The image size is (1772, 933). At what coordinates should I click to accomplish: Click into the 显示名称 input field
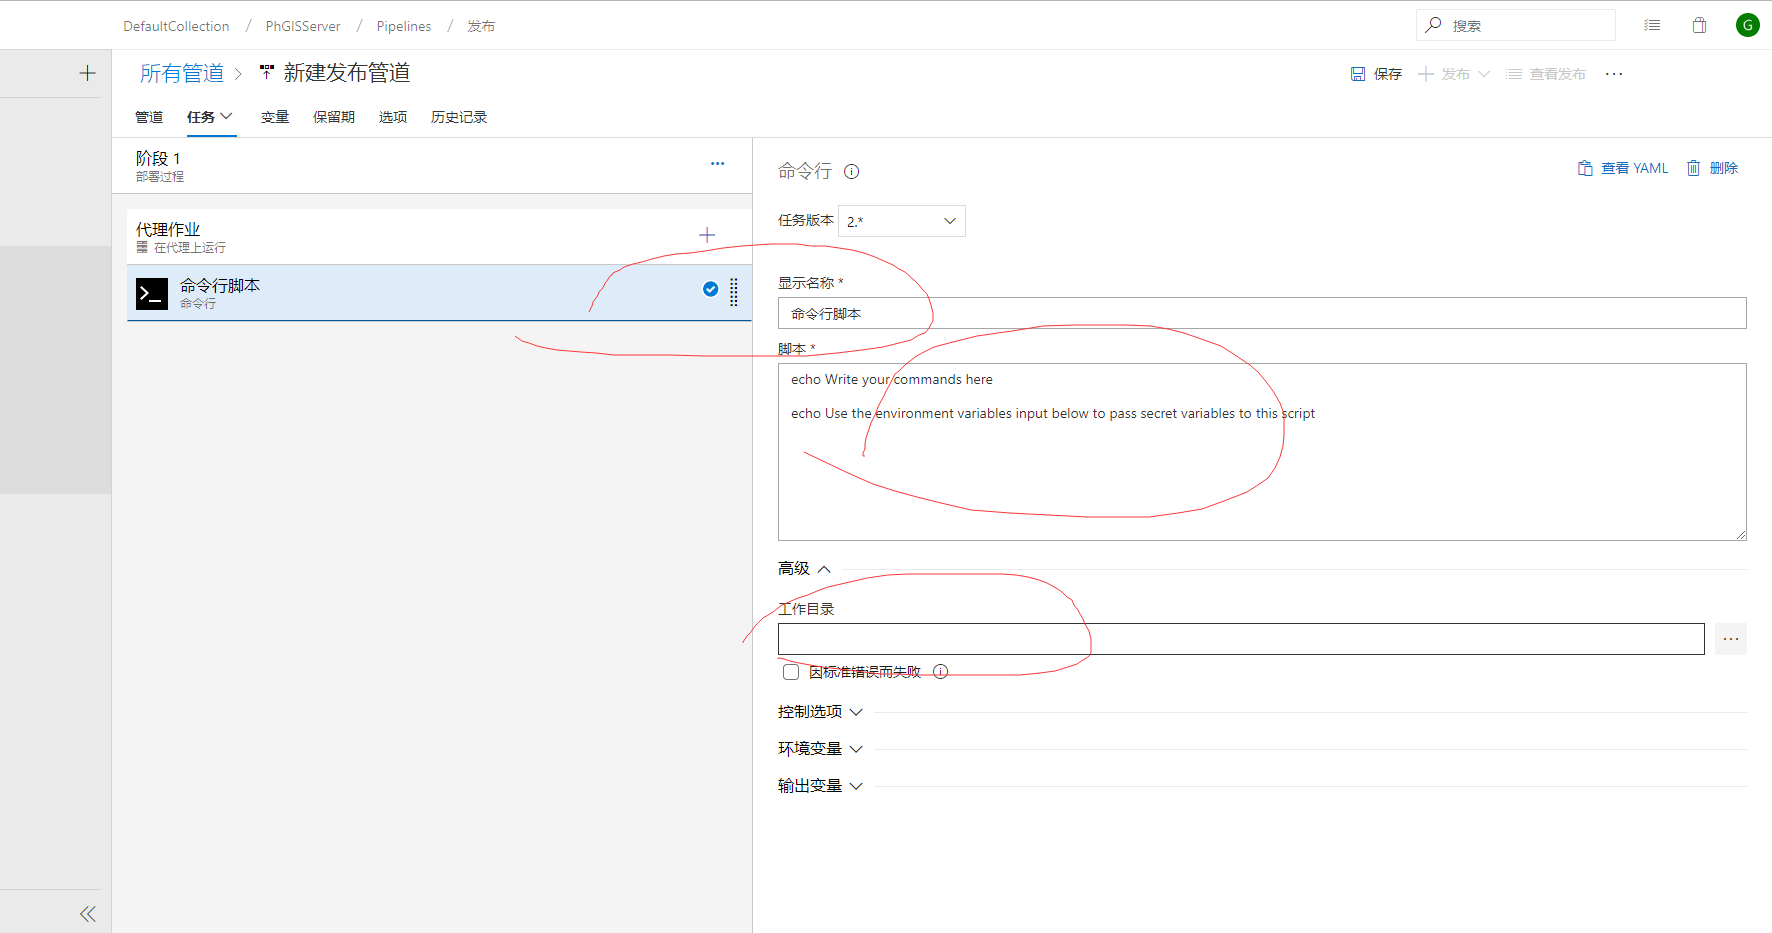[x=1261, y=313]
